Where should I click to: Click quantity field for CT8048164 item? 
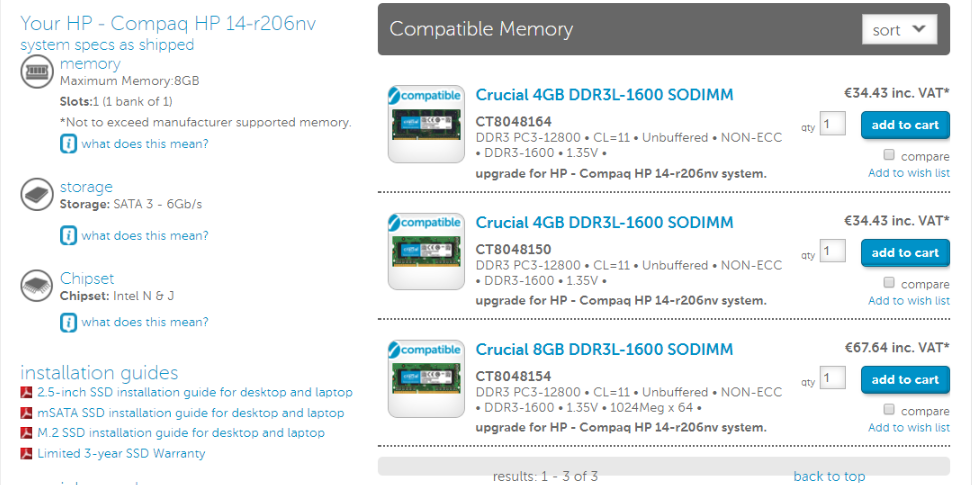click(833, 123)
